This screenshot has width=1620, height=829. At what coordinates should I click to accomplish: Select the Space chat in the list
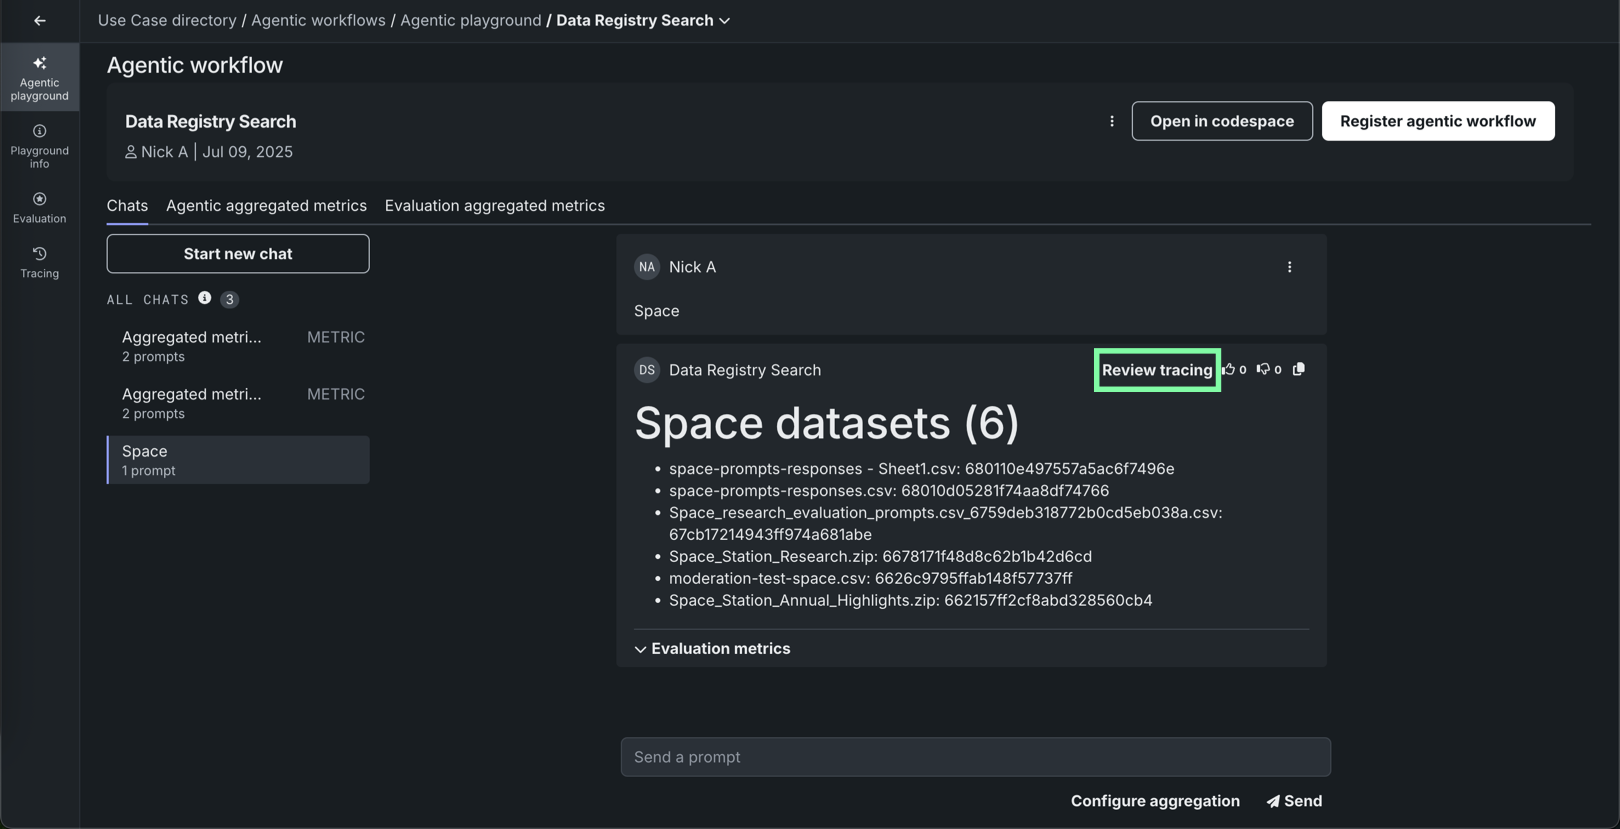(238, 460)
